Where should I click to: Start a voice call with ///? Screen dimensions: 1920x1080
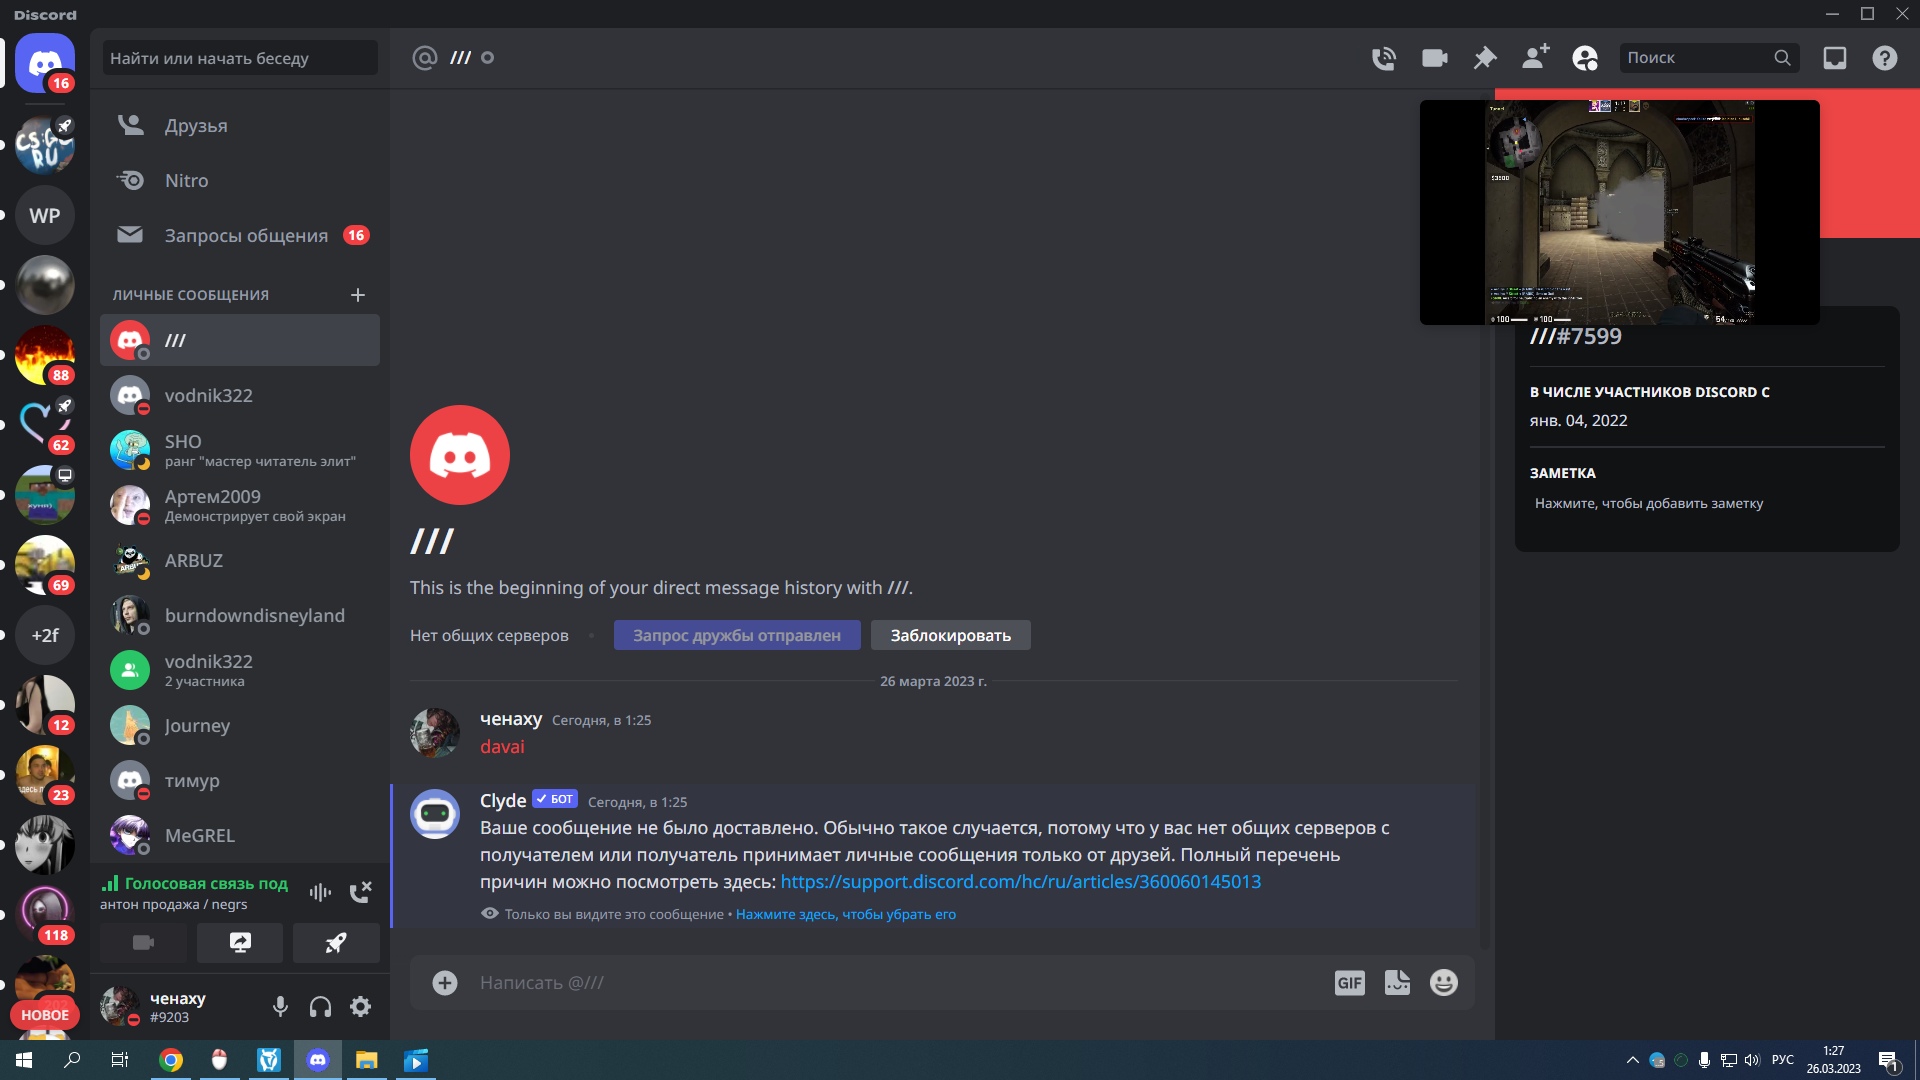click(x=1383, y=58)
